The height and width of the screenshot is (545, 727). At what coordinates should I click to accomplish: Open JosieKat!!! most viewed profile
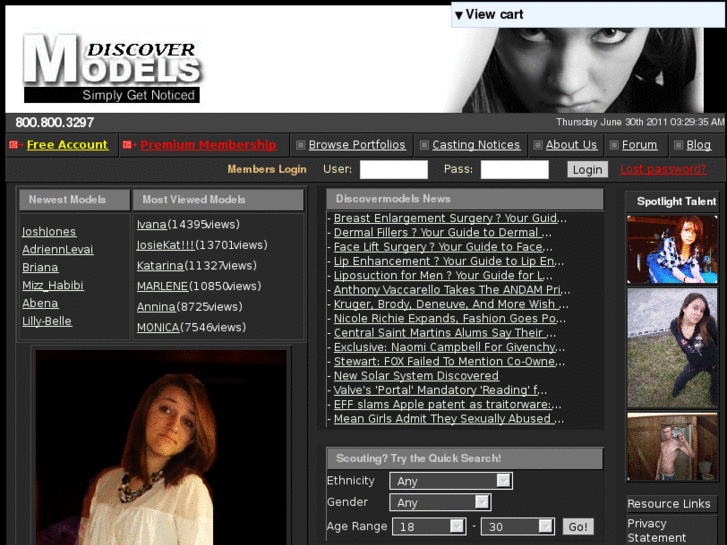pyautogui.click(x=166, y=244)
